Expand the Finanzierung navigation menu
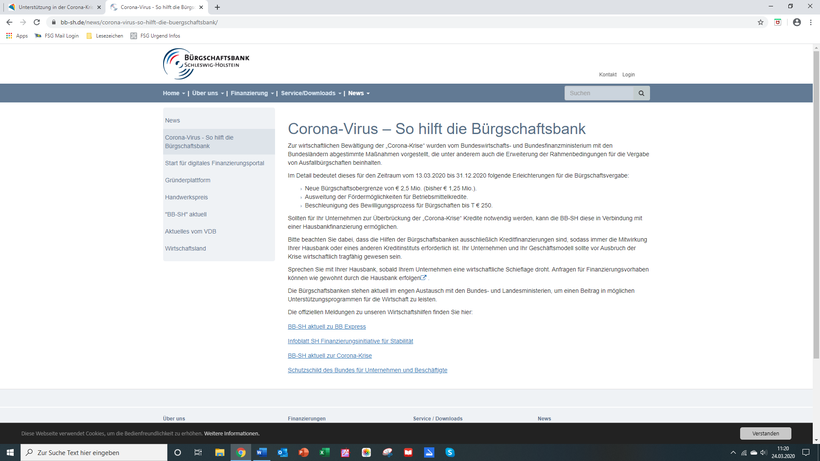820x461 pixels. [252, 93]
